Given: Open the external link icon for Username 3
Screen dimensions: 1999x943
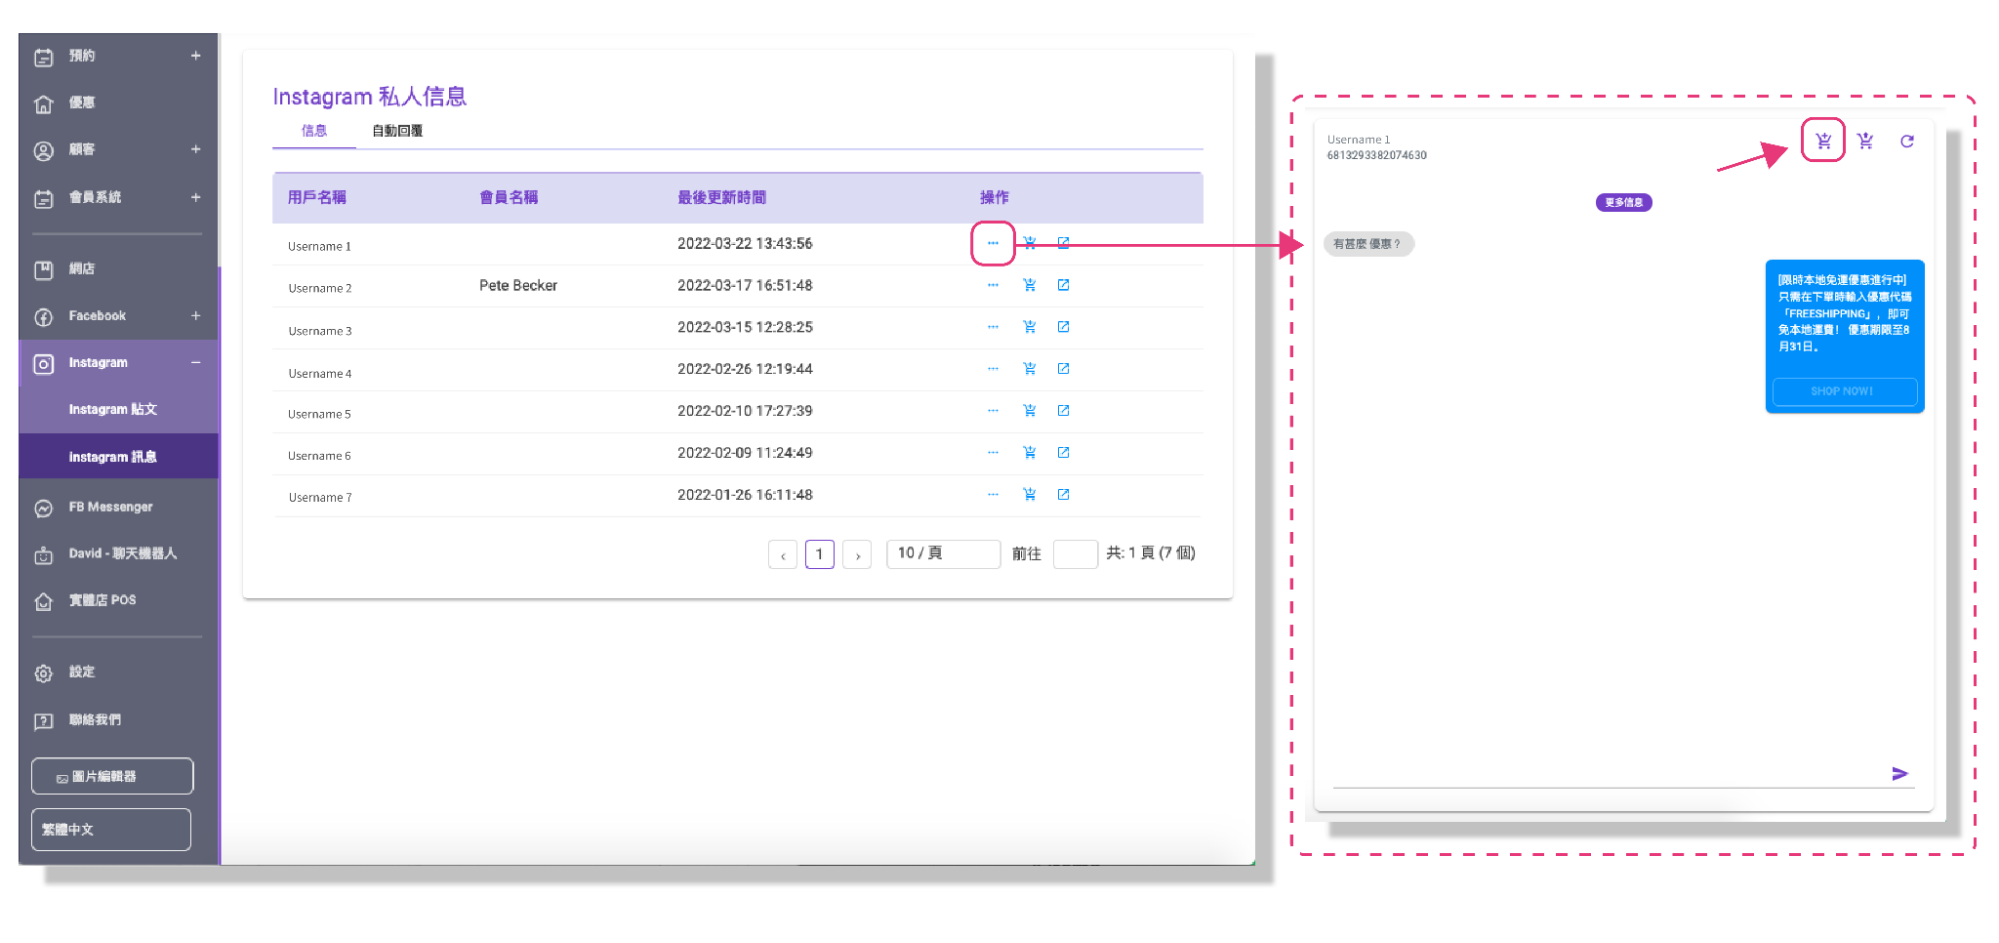Looking at the screenshot, I should (x=1063, y=327).
